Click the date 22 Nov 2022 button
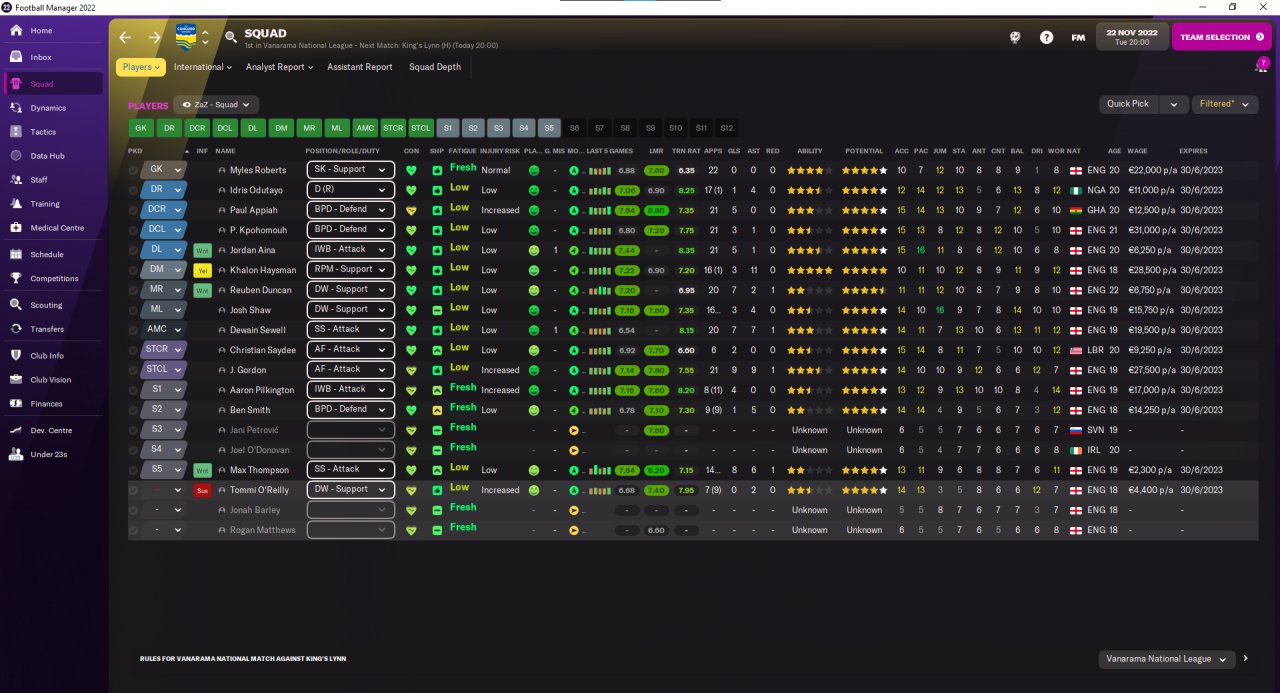 click(1131, 37)
